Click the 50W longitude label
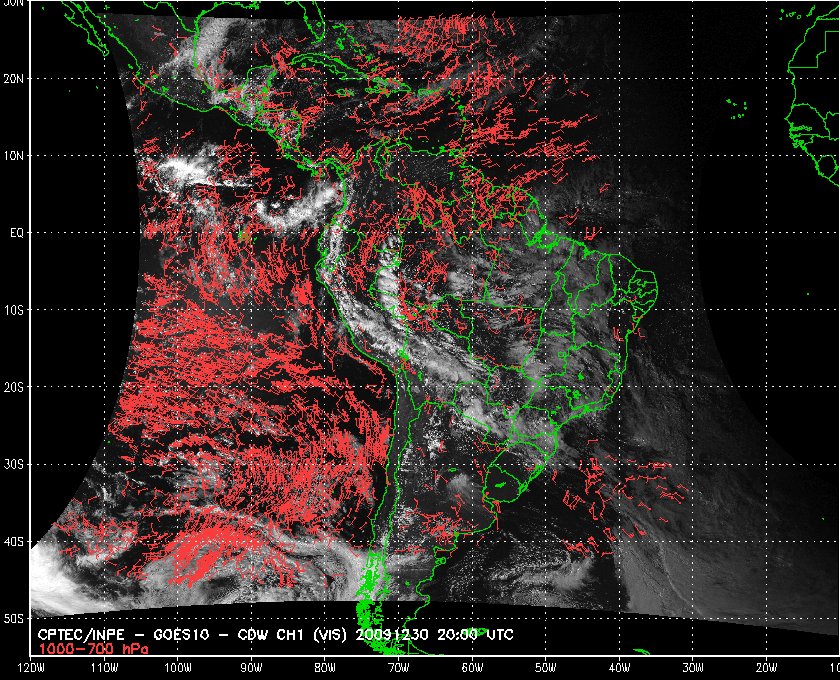Viewport: 840px width, 680px height. [545, 668]
